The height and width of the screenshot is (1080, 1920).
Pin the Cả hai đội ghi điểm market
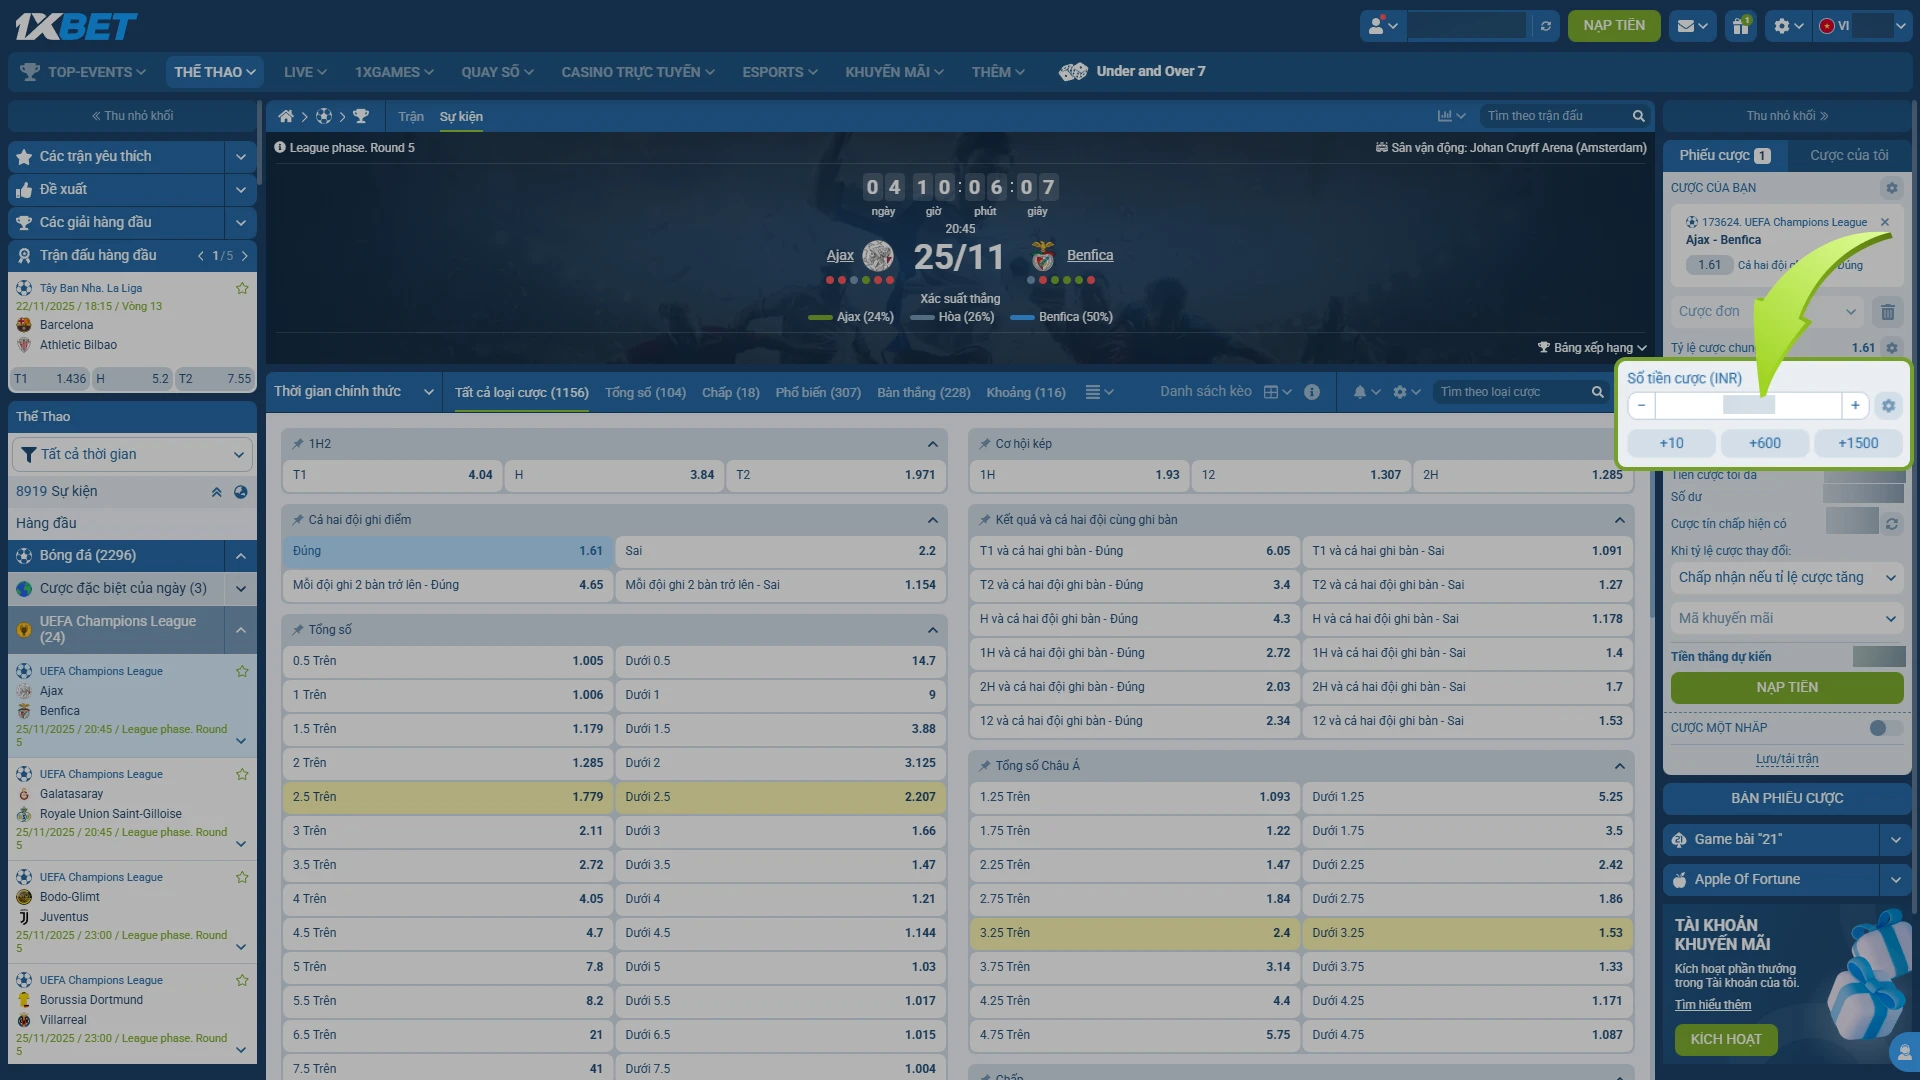click(x=298, y=520)
